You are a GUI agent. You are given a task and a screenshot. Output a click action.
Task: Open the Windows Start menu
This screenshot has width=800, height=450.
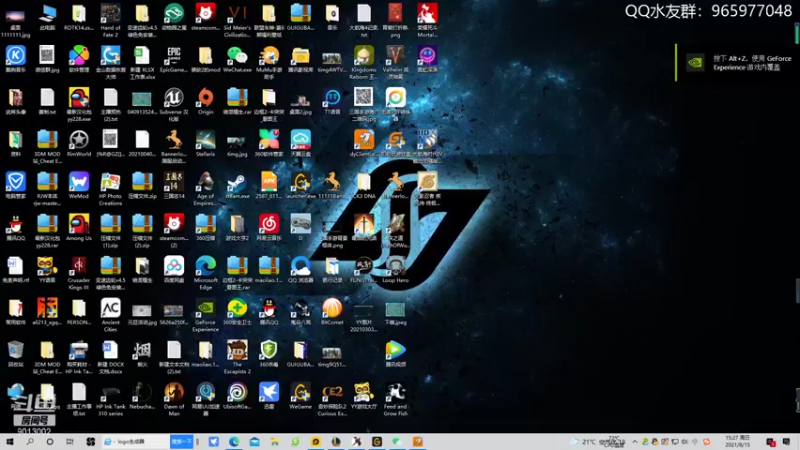pyautogui.click(x=10, y=442)
